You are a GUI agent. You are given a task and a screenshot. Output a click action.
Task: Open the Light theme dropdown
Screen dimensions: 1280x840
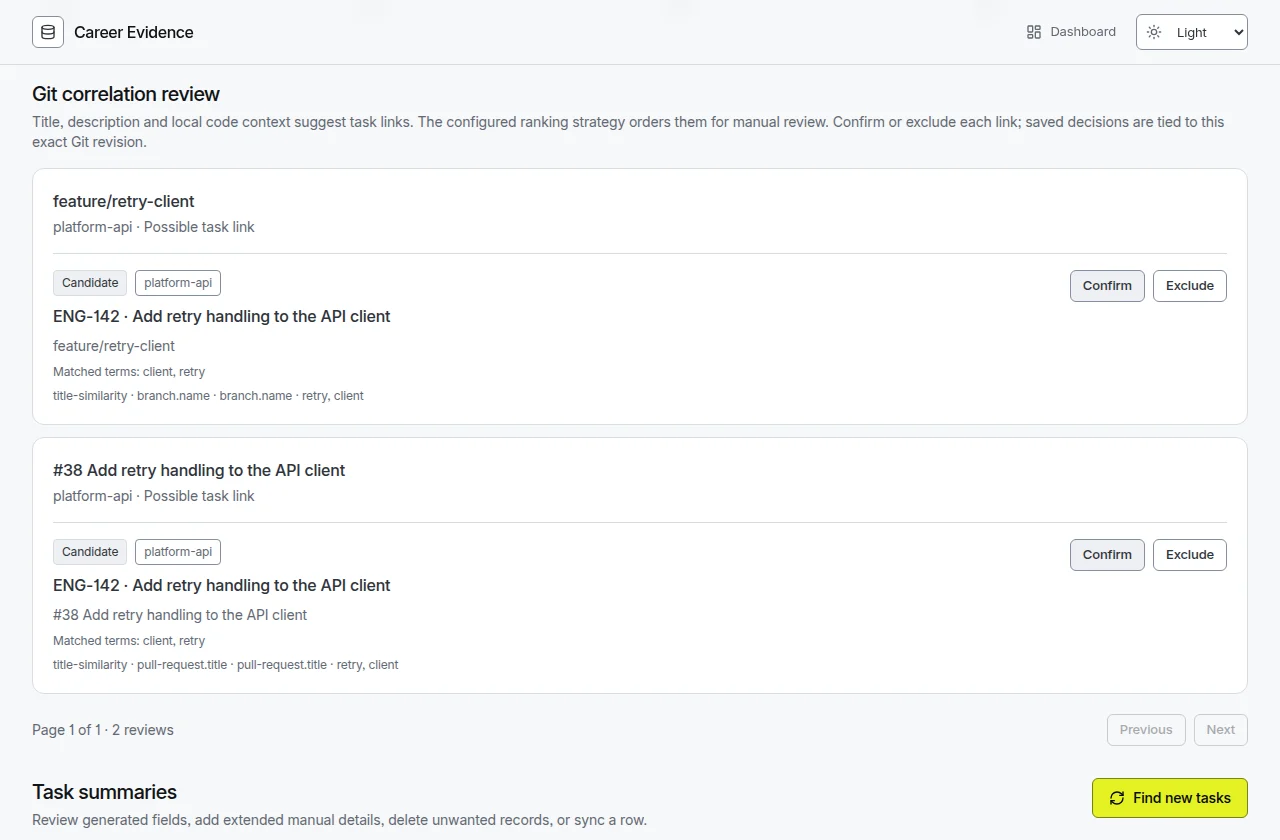[1192, 32]
